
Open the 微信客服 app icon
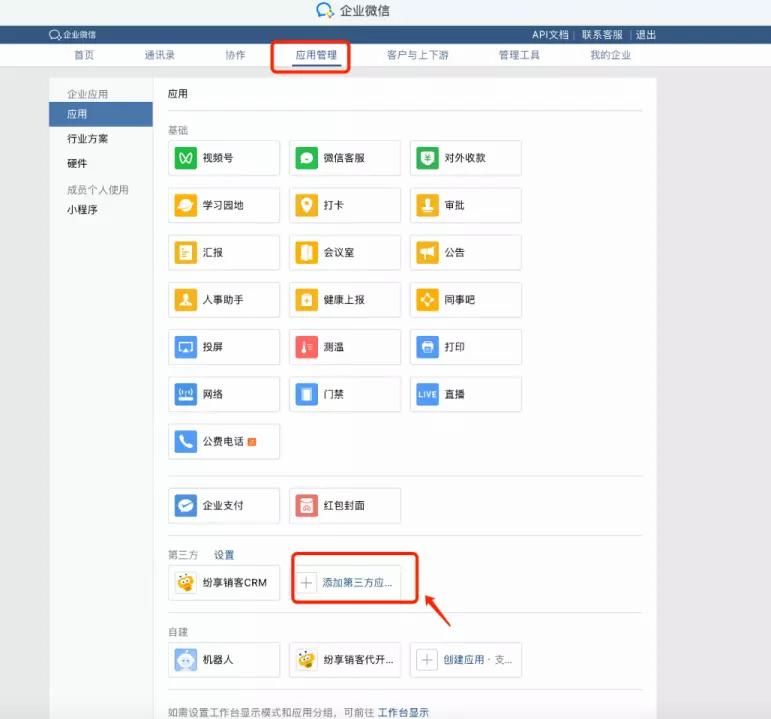click(x=306, y=158)
